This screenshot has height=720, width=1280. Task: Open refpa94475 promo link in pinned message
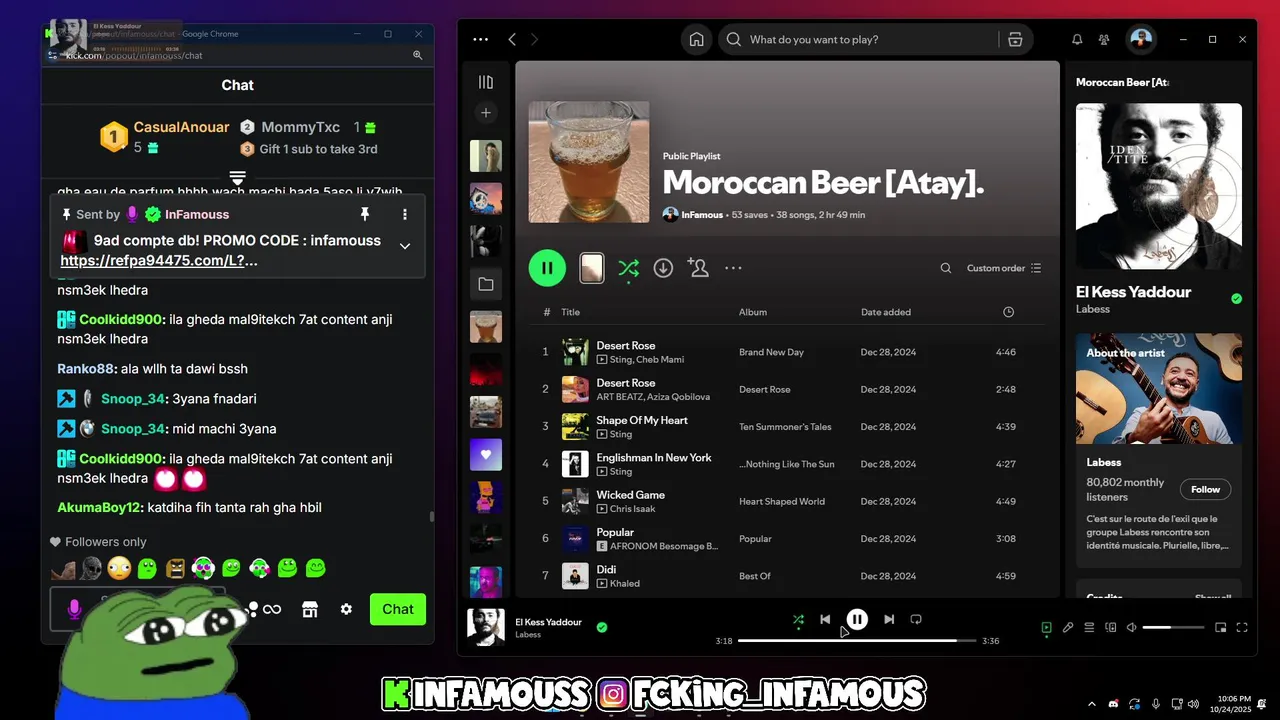(x=159, y=260)
